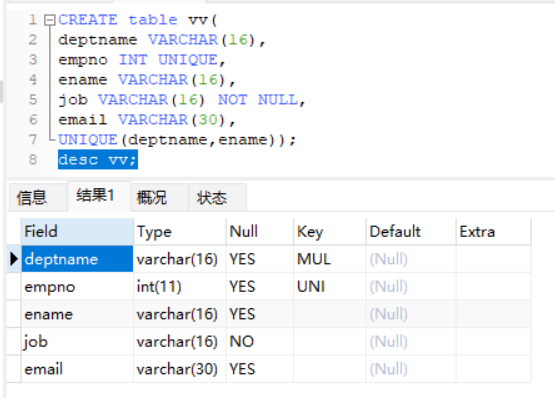Click the Default column header
This screenshot has height=398, width=555.
tap(411, 232)
